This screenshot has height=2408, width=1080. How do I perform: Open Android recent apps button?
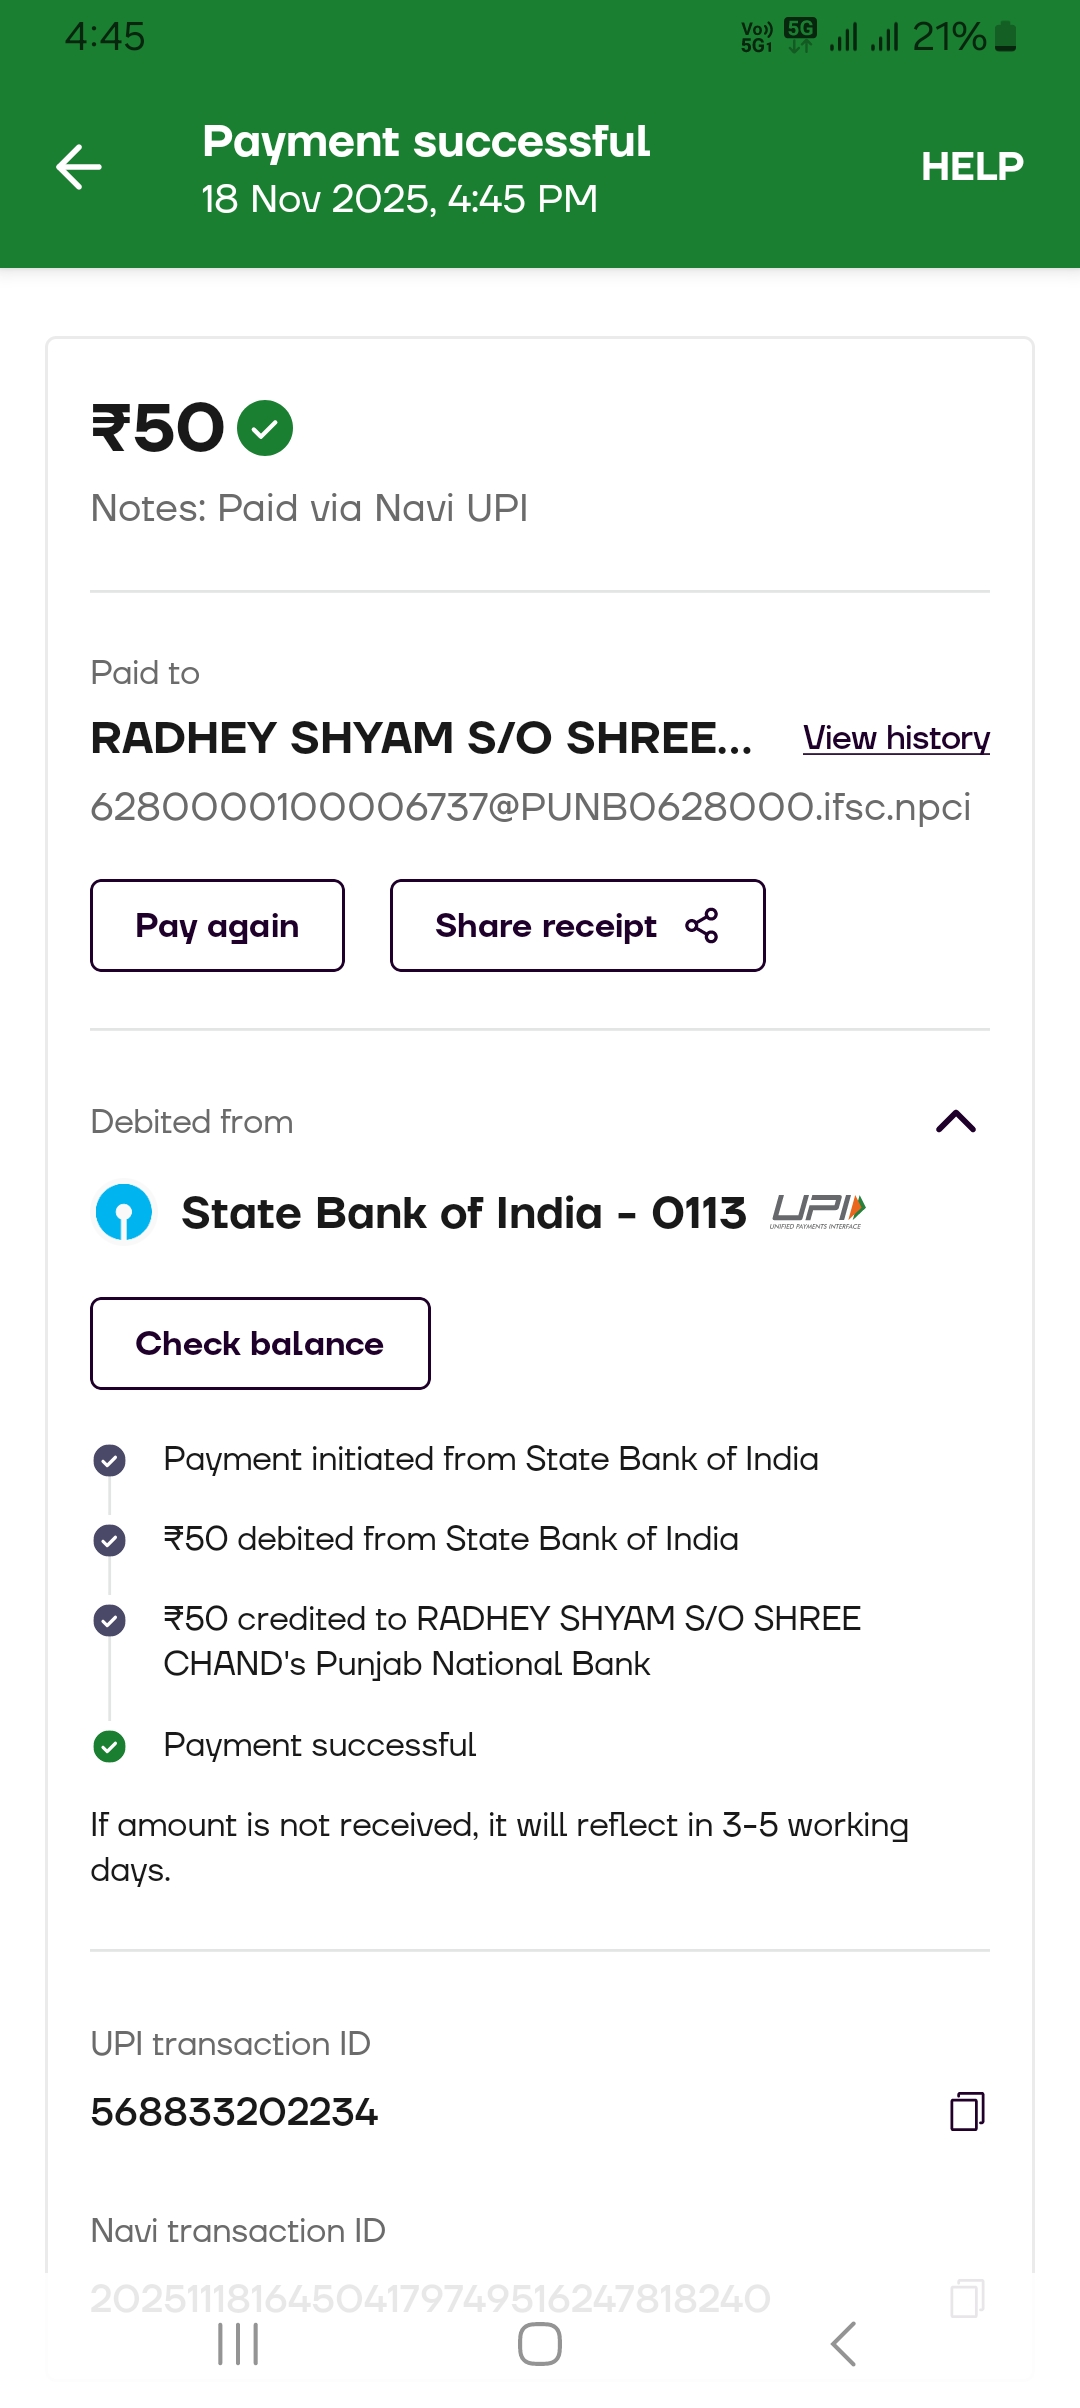click(238, 2344)
